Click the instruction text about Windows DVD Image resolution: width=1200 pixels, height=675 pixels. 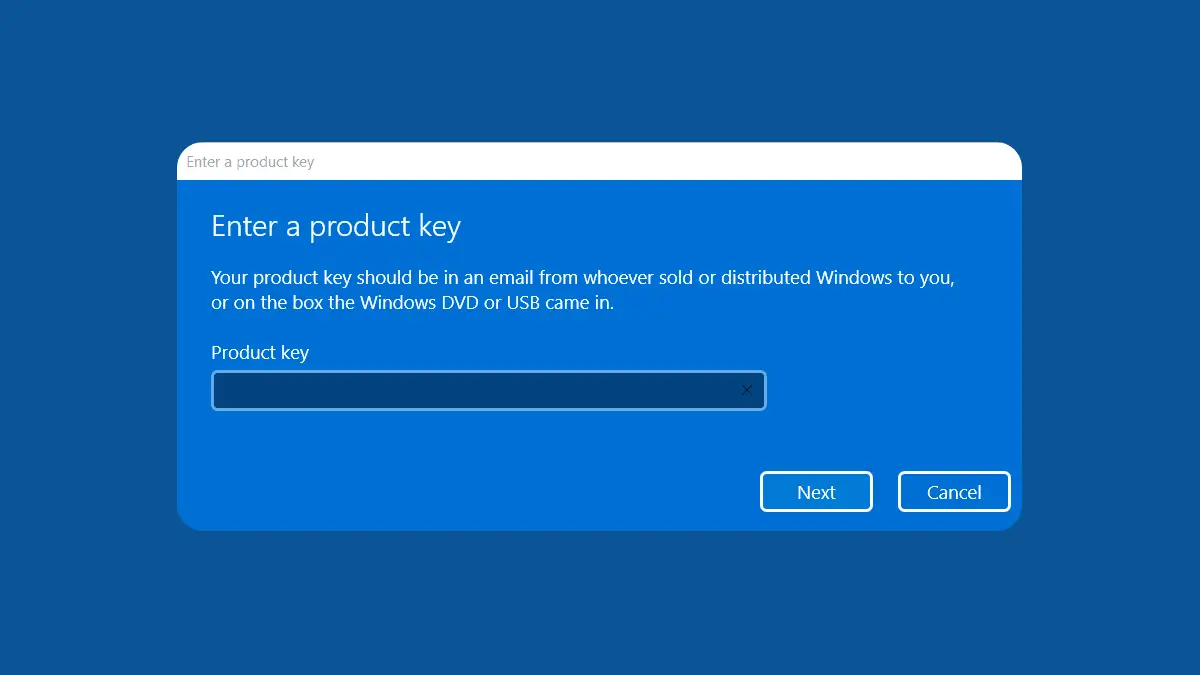point(582,289)
